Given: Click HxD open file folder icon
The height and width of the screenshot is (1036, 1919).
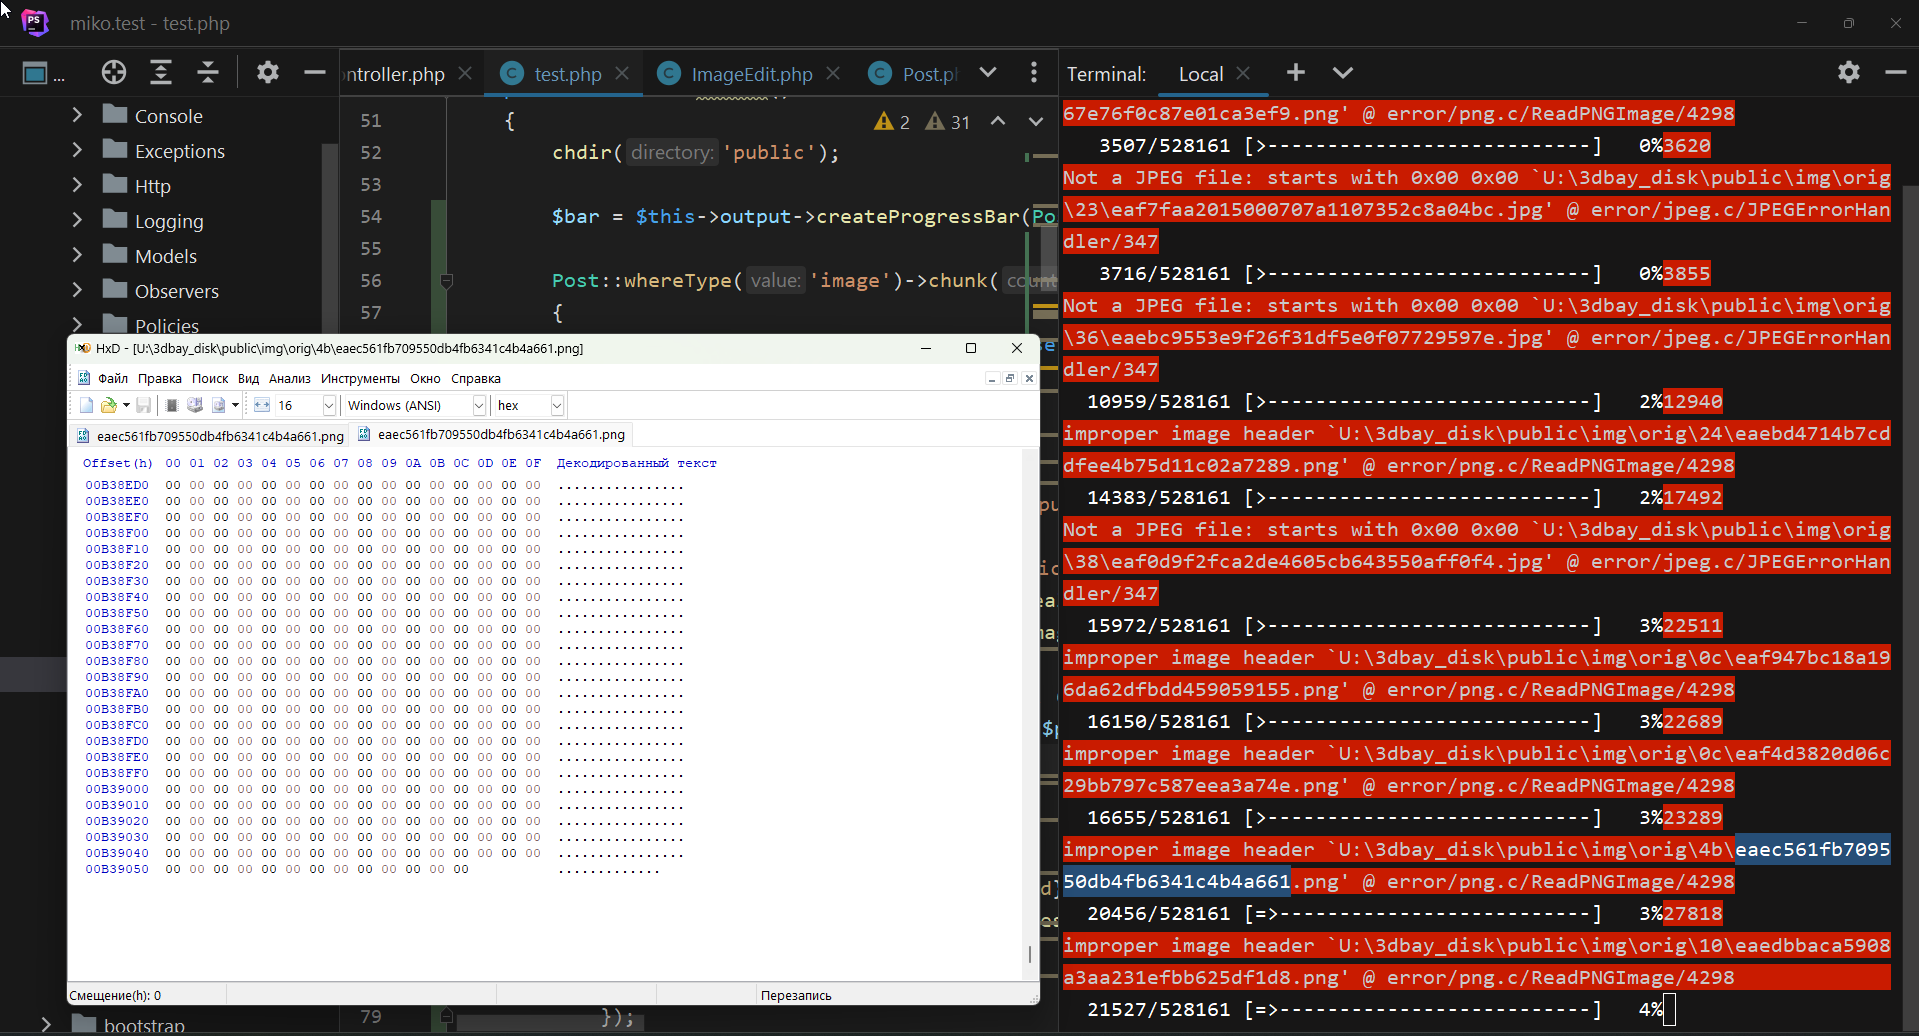Looking at the screenshot, I should (108, 405).
